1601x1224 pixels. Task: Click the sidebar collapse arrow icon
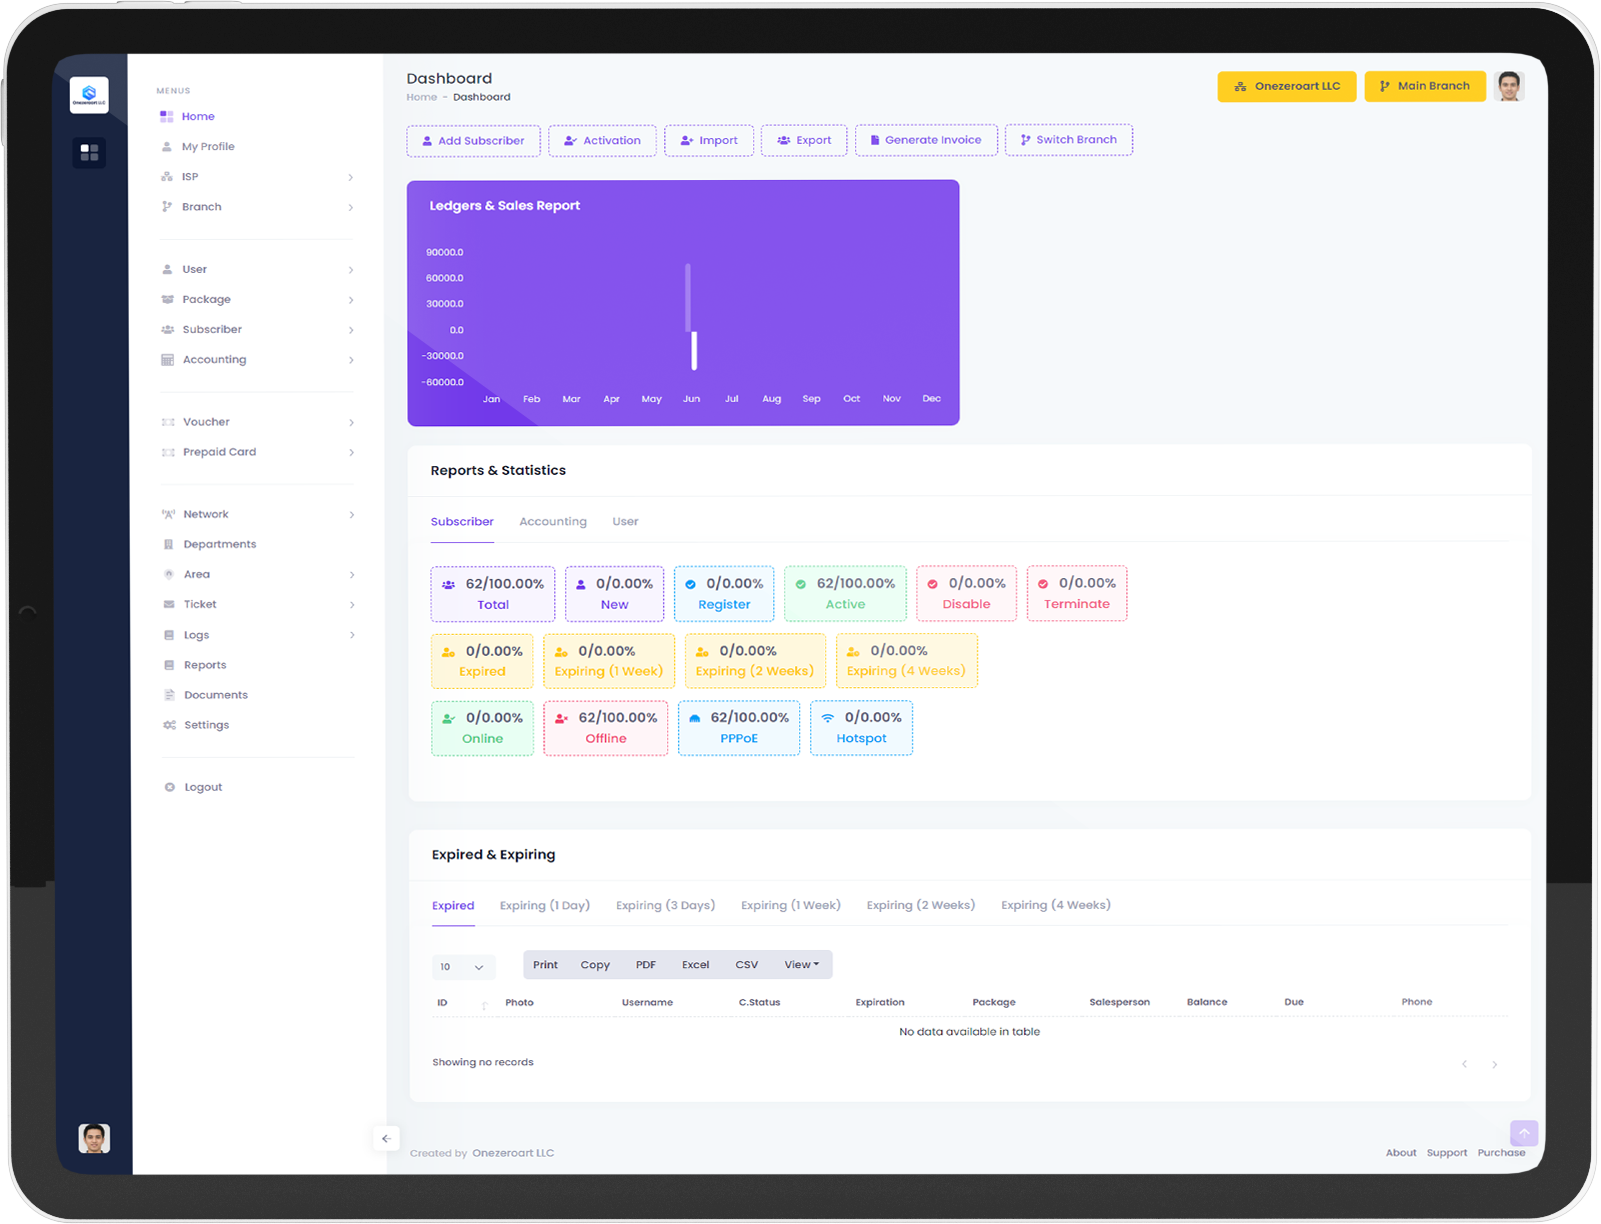coord(386,1138)
